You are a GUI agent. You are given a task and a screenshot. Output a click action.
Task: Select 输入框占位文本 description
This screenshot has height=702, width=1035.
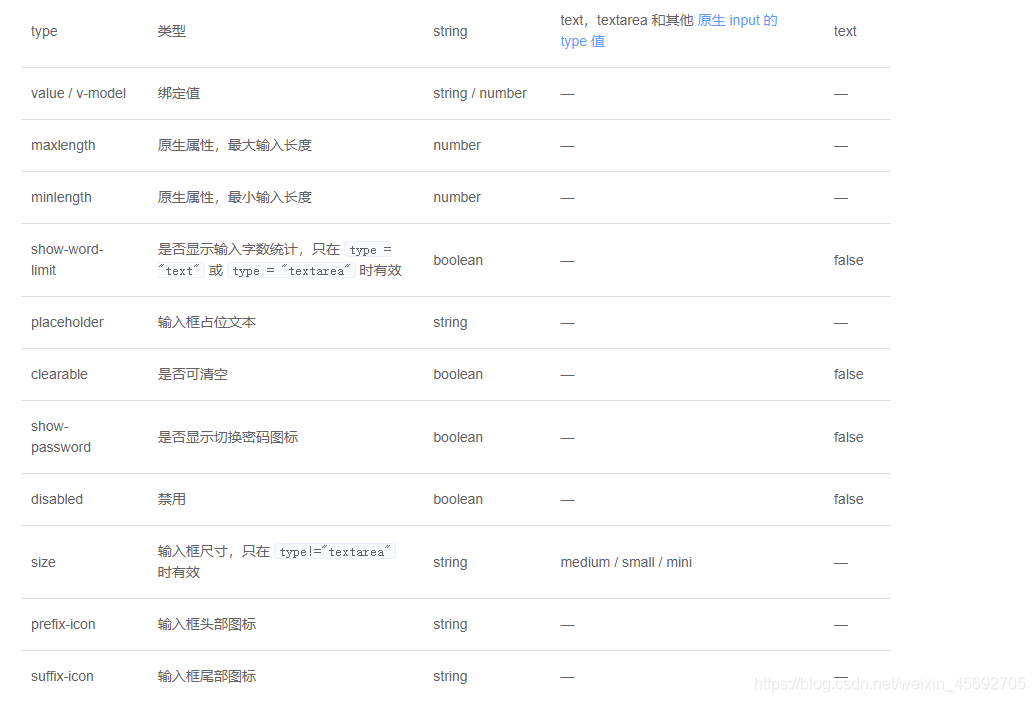[x=207, y=322]
